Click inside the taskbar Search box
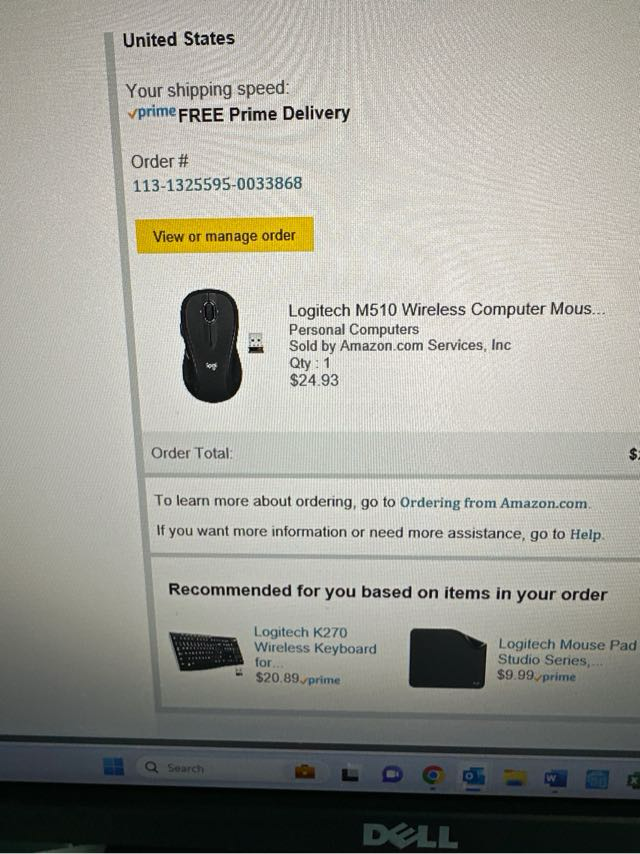 210,768
